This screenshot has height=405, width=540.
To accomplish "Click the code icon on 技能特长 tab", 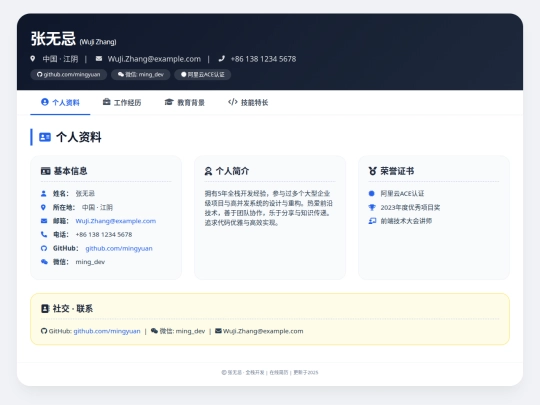I will pos(233,102).
